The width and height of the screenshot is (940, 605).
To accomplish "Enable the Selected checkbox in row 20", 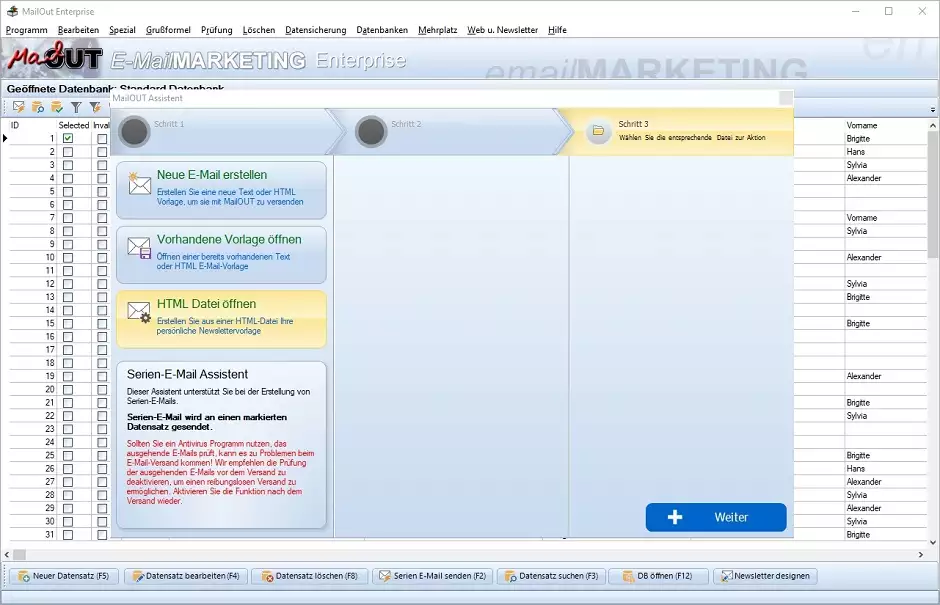I will pos(68,390).
